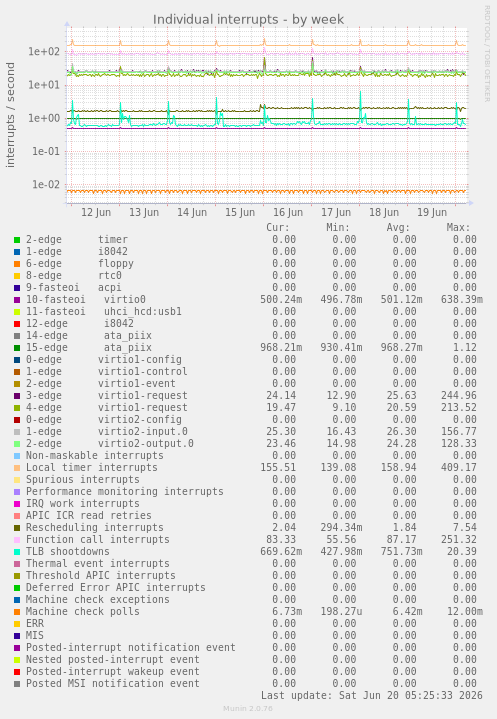Click the 'Munin 2.0.76' footer text

coord(248,709)
